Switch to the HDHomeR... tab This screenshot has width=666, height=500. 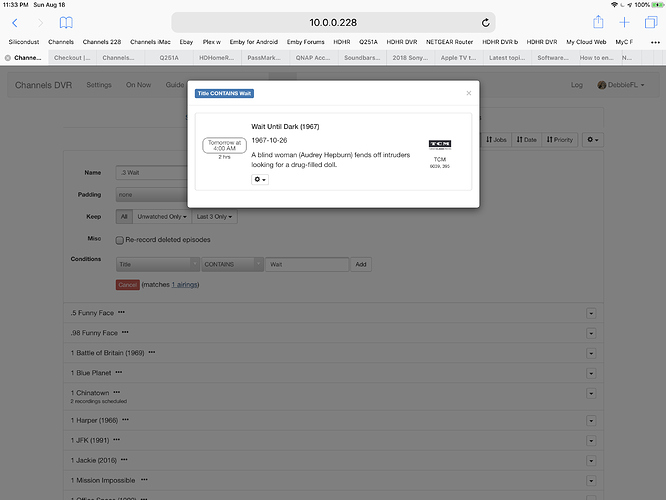[218, 58]
